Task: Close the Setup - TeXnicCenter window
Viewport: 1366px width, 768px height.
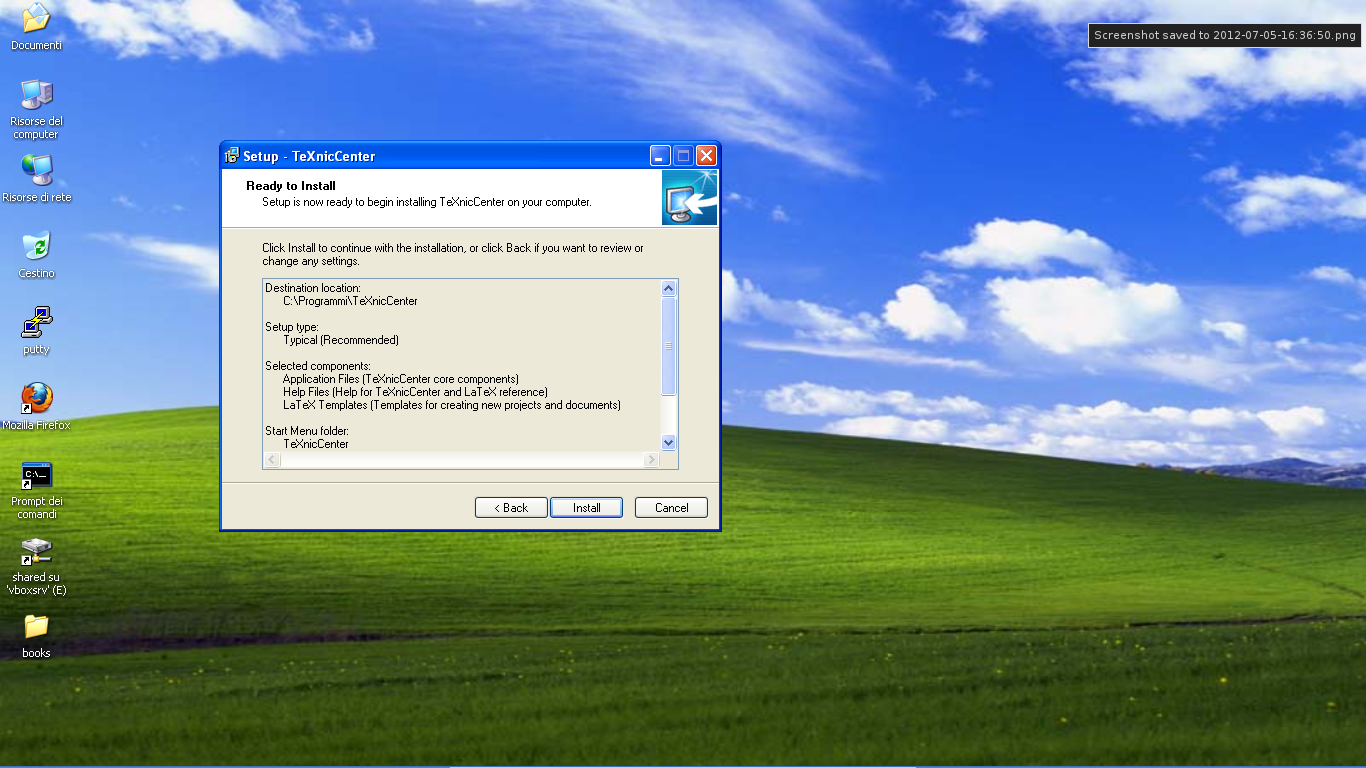Action: tap(706, 155)
